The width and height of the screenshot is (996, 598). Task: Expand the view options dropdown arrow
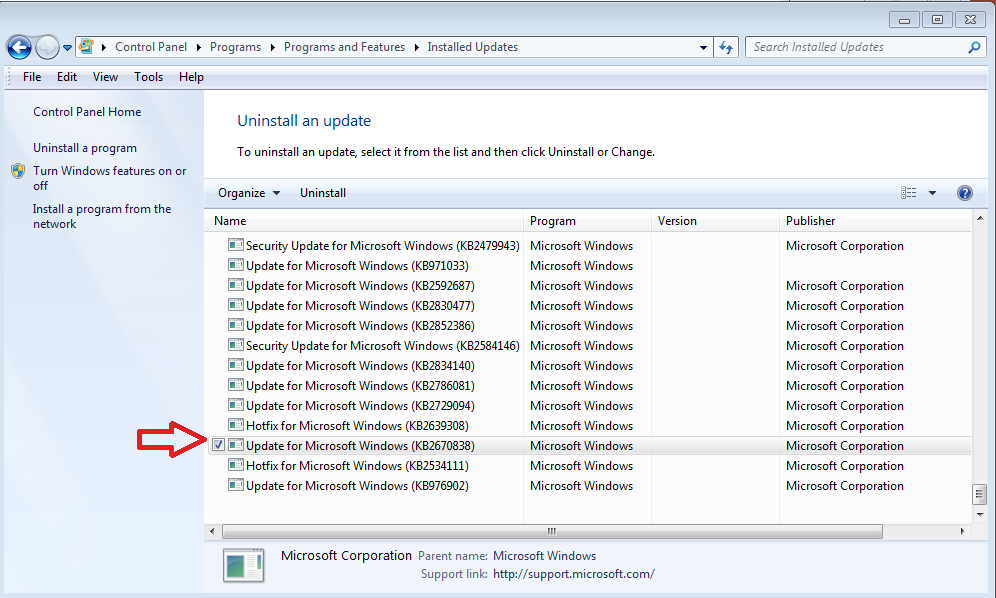tap(932, 193)
